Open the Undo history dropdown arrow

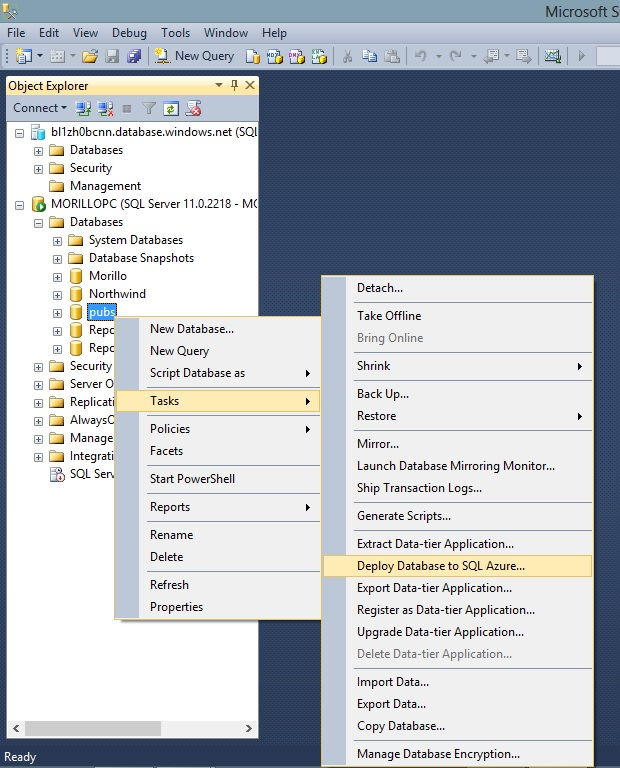(439, 56)
